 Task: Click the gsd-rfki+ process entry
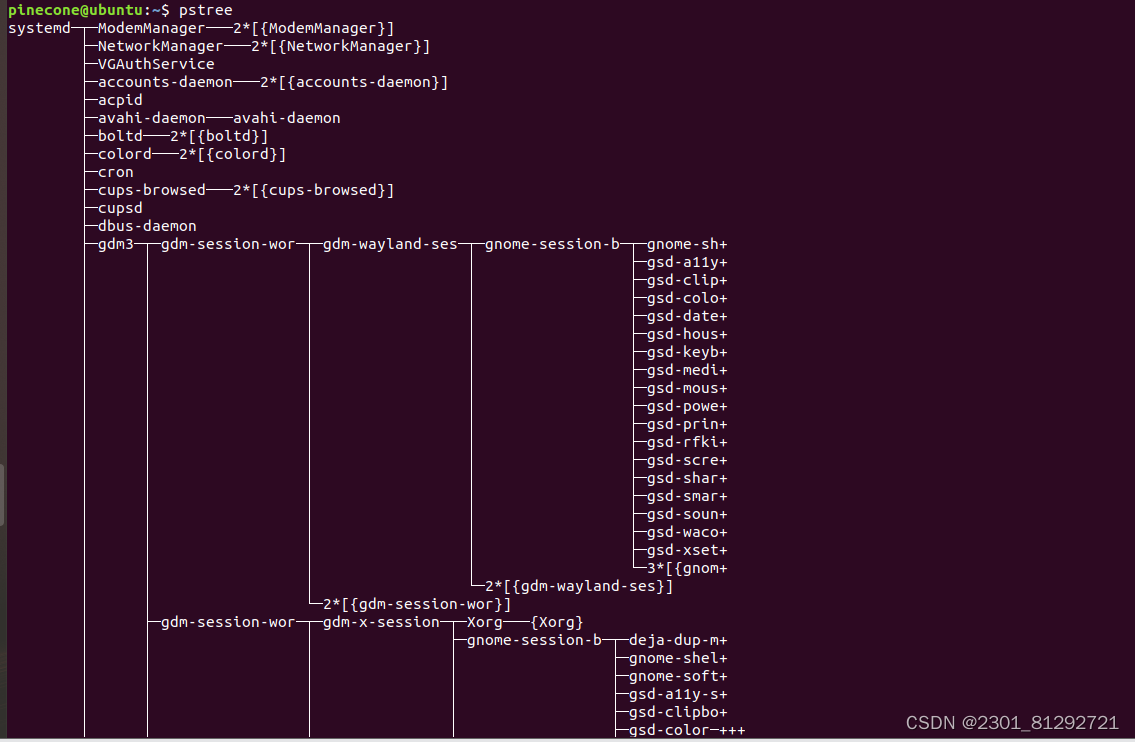pyautogui.click(x=687, y=442)
